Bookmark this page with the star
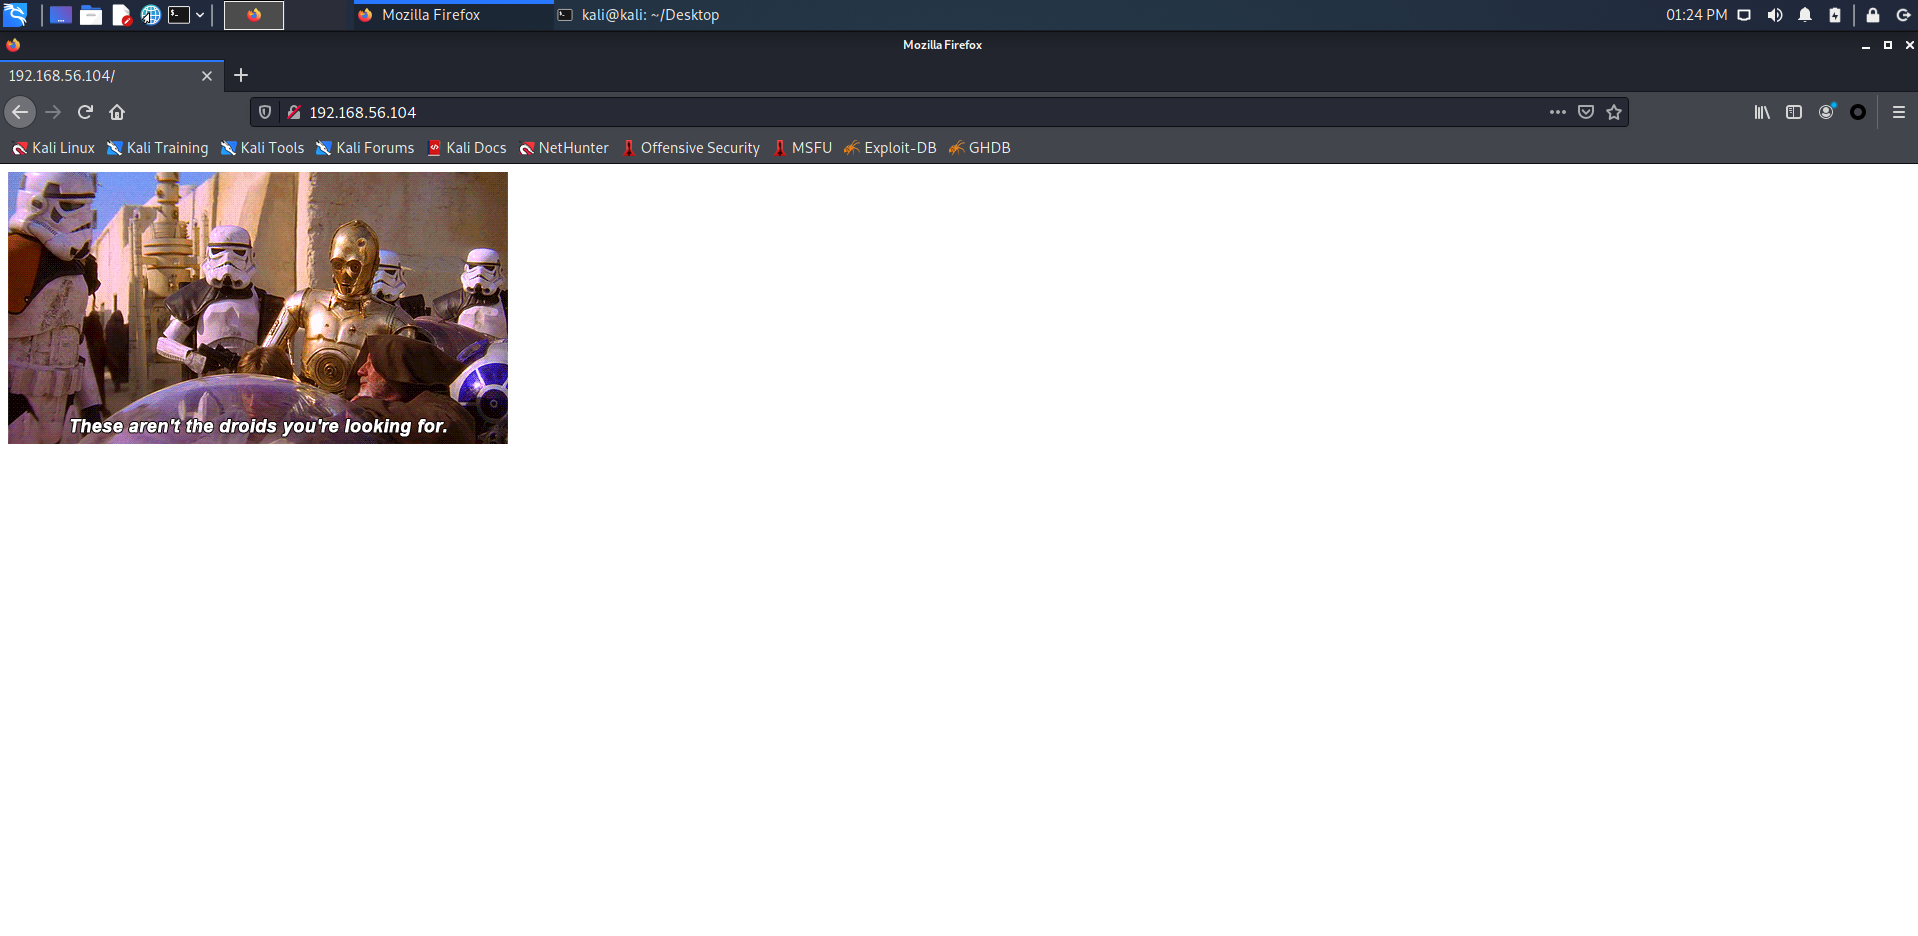The width and height of the screenshot is (1918, 936). (x=1614, y=112)
